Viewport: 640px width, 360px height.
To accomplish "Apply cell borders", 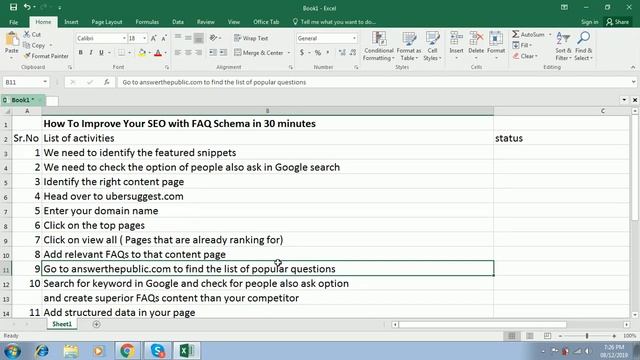I will 121,53.
